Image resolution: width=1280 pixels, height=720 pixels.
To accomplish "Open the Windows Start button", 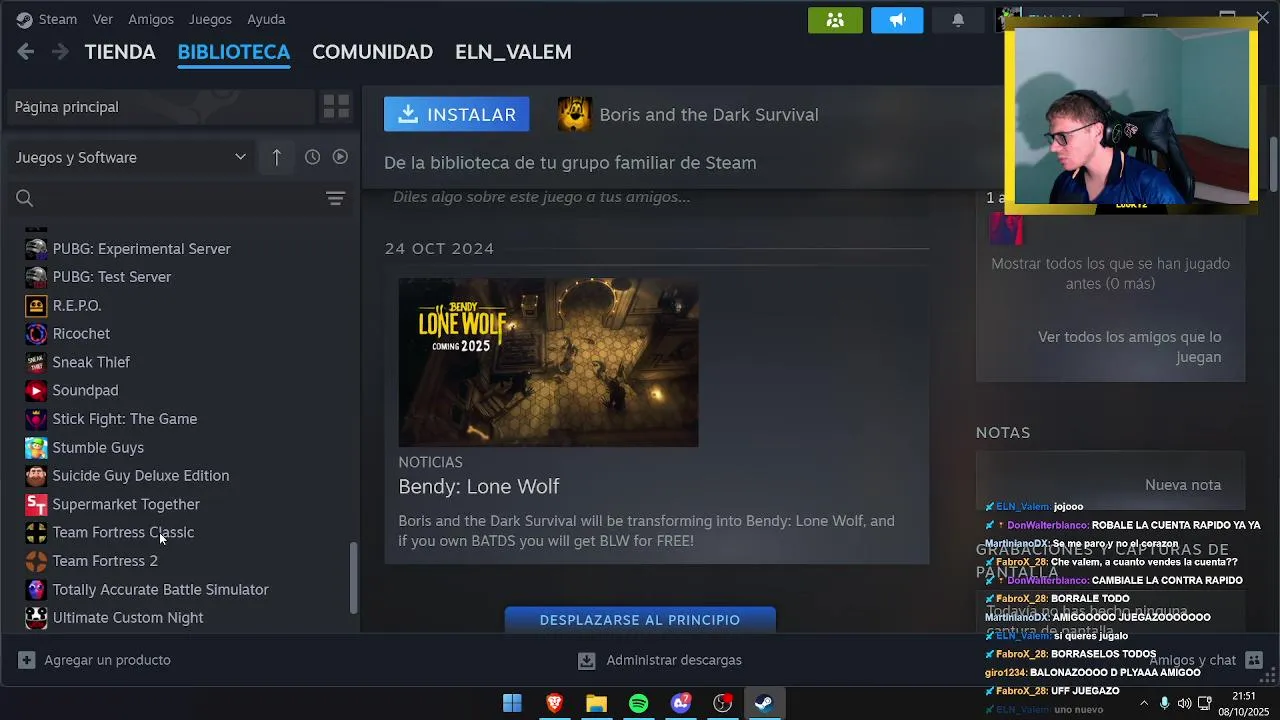I will click(x=512, y=704).
